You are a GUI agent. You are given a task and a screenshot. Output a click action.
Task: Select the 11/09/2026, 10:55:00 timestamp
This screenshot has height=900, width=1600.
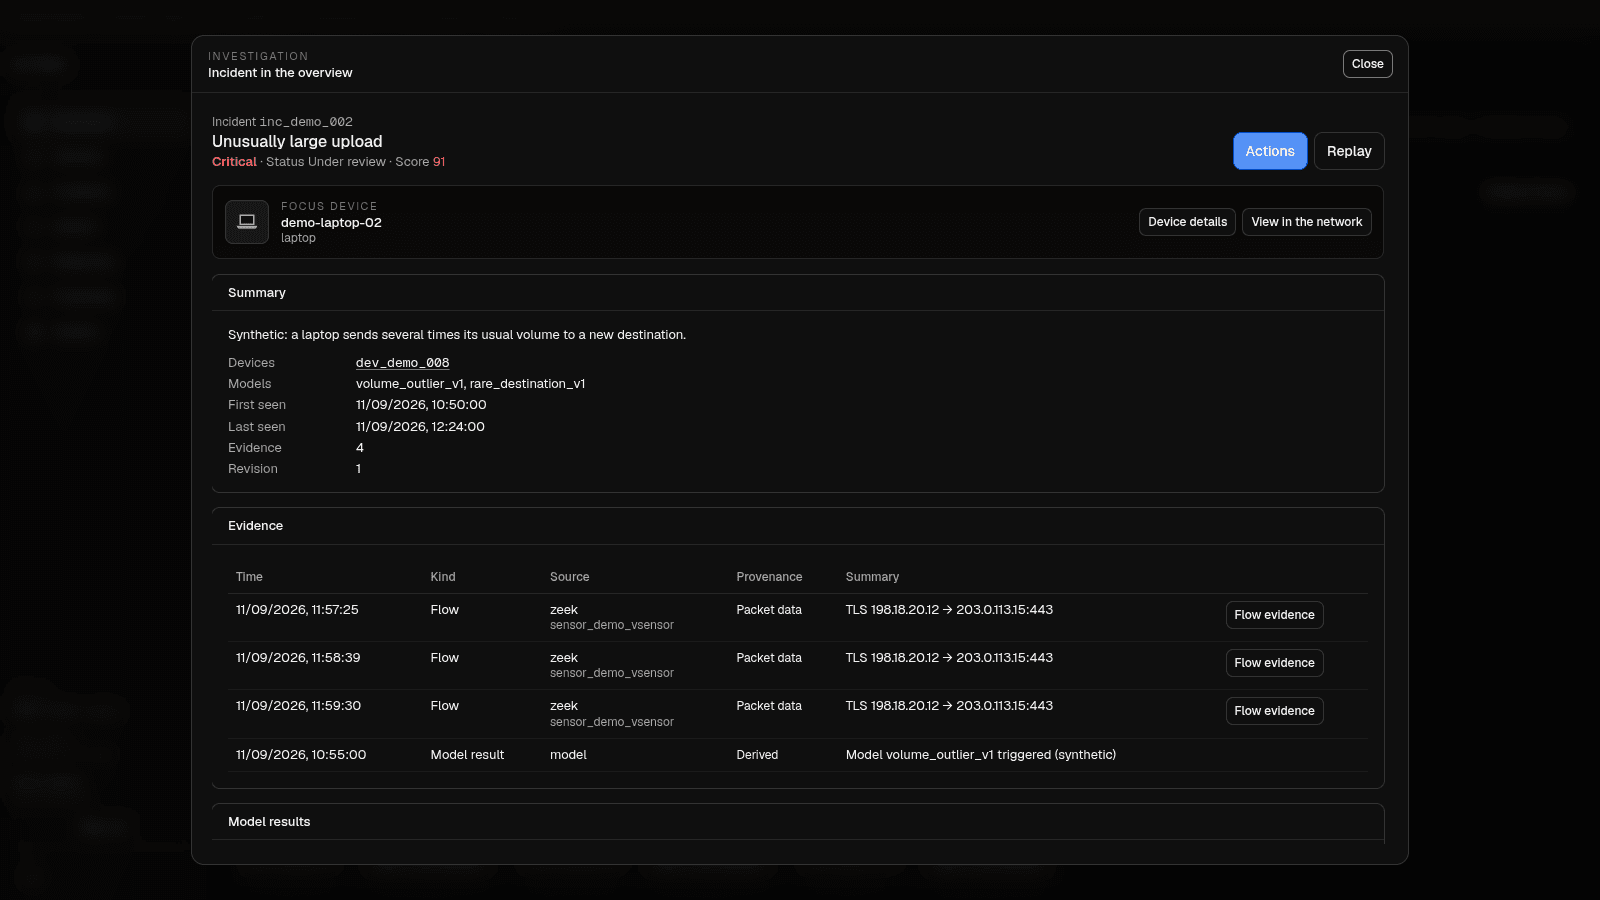pos(301,755)
